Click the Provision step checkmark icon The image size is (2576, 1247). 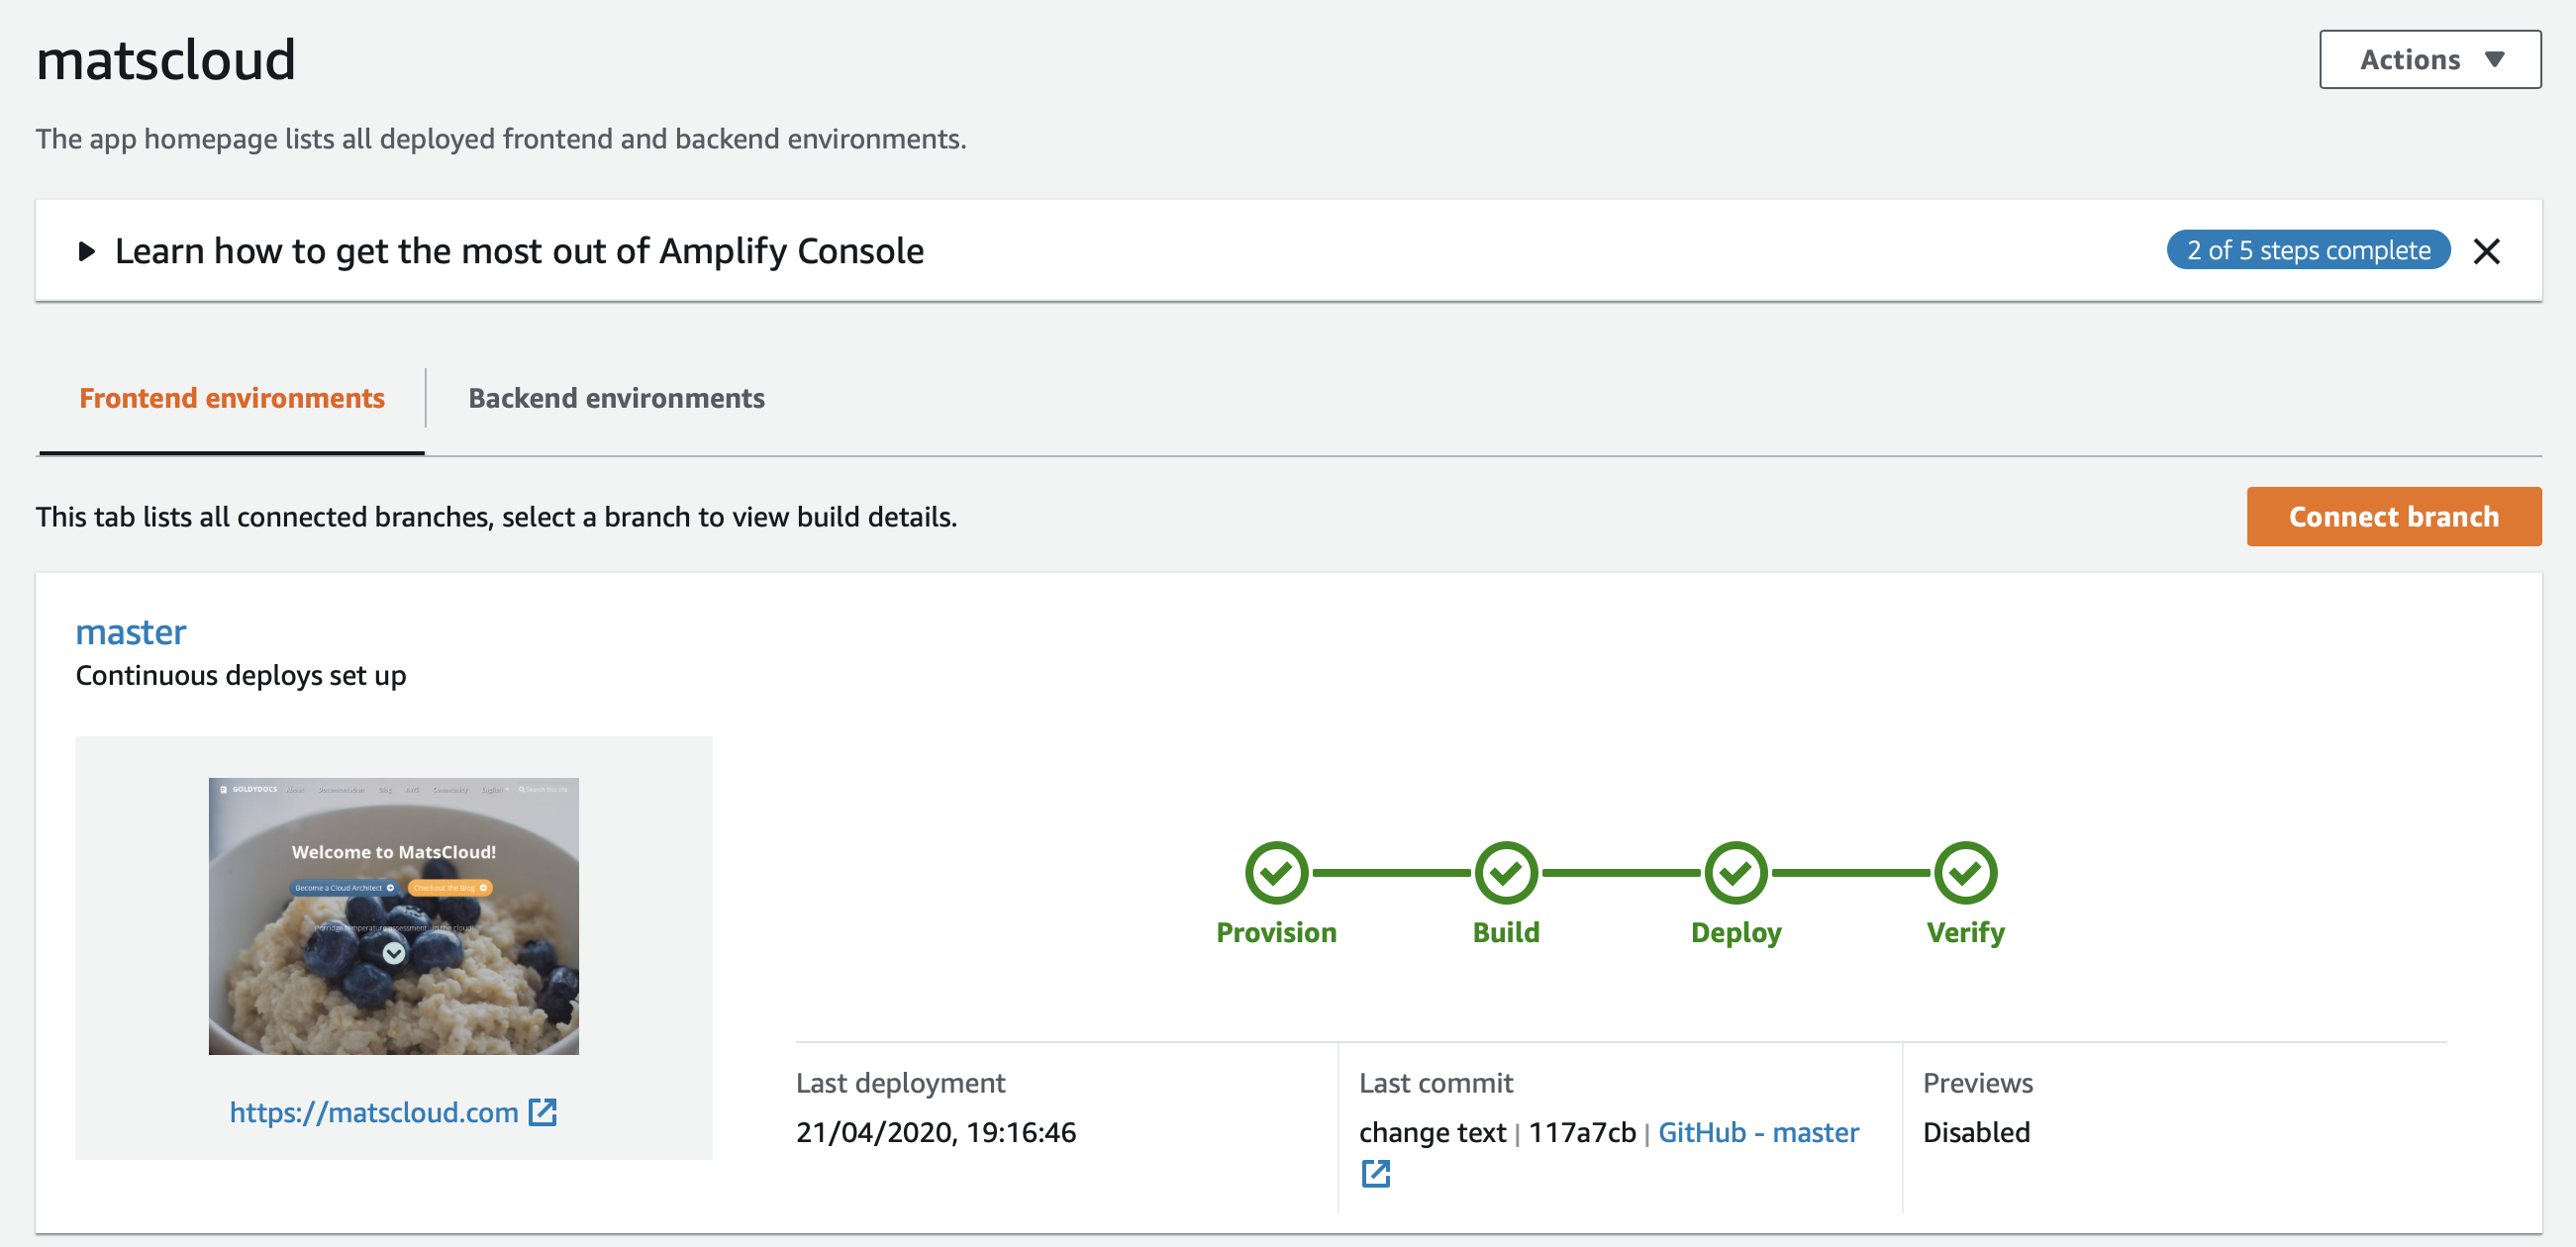(1276, 872)
